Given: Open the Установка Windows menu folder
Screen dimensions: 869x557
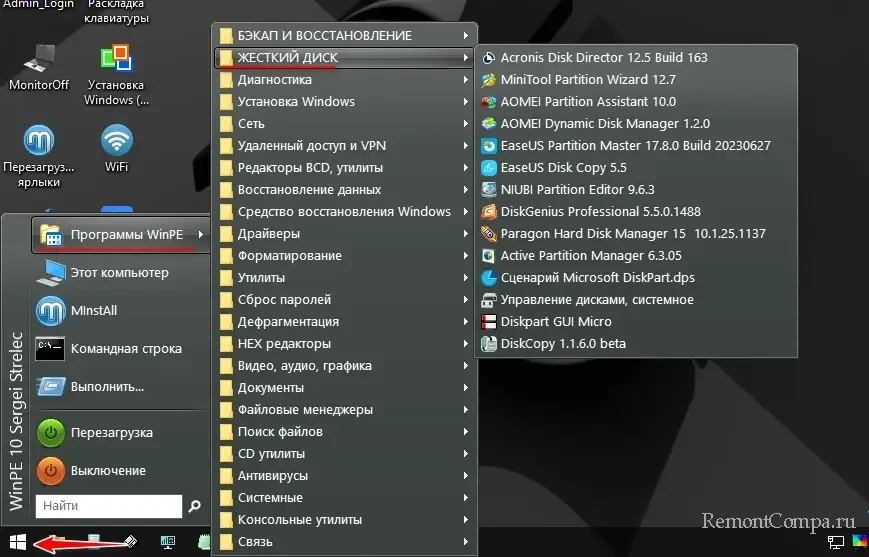Looking at the screenshot, I should [345, 102].
